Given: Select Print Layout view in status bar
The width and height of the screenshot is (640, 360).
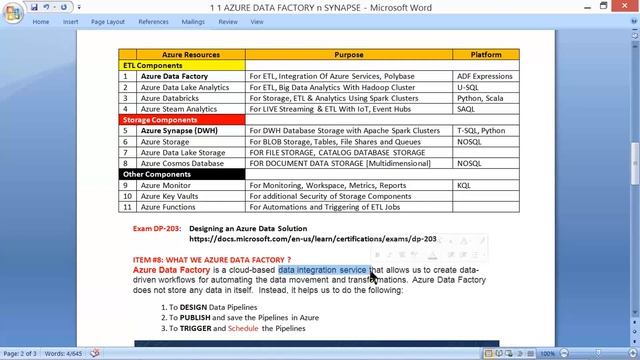Looking at the screenshot, I should [x=488, y=353].
